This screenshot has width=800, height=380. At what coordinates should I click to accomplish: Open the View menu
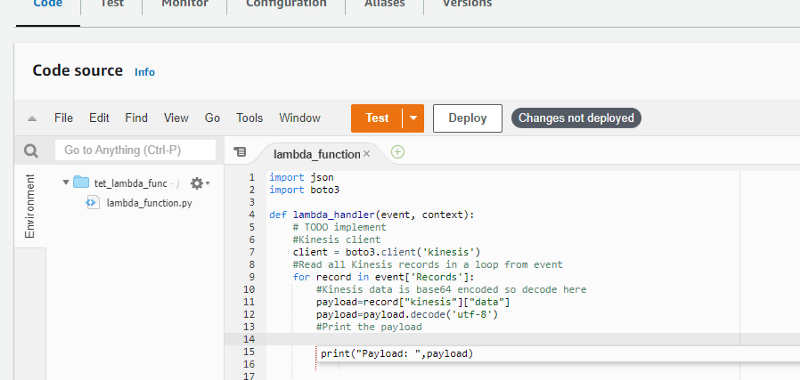tap(176, 118)
